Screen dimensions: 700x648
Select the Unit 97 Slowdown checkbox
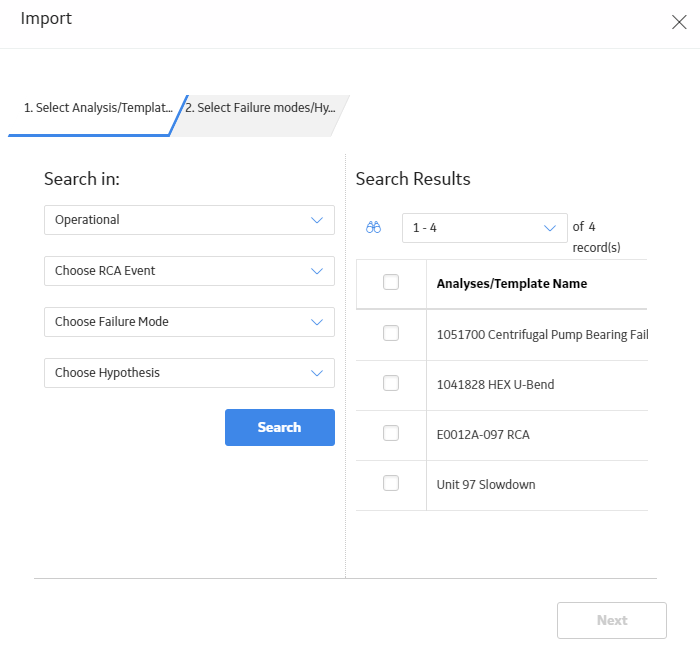tap(391, 483)
